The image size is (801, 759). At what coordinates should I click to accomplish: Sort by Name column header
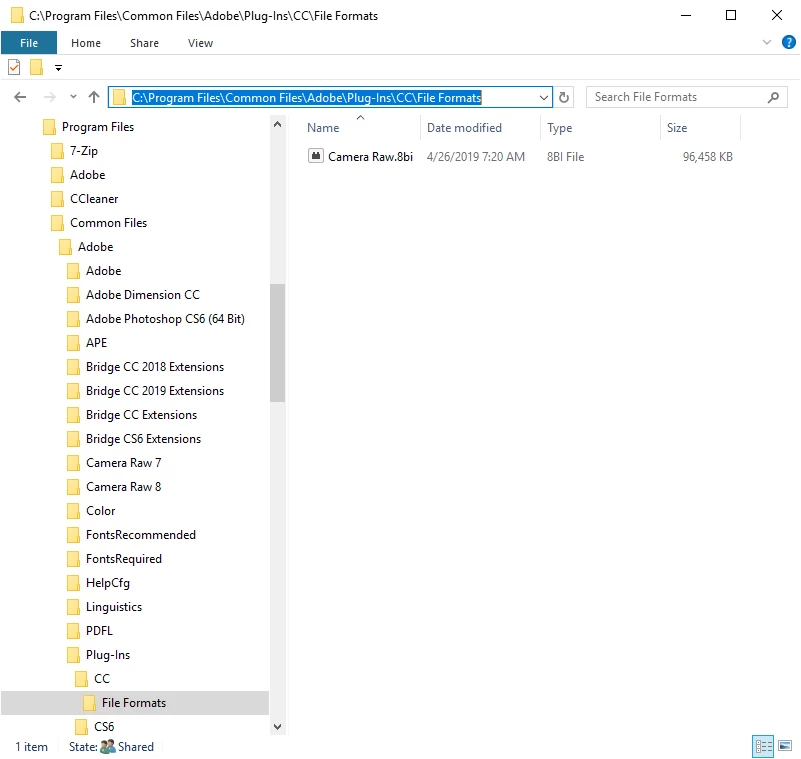pos(323,128)
